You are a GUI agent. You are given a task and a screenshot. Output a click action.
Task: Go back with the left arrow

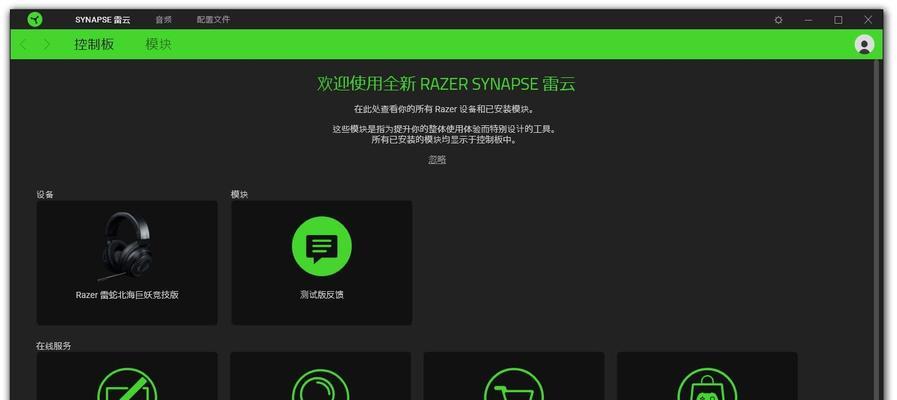23,45
